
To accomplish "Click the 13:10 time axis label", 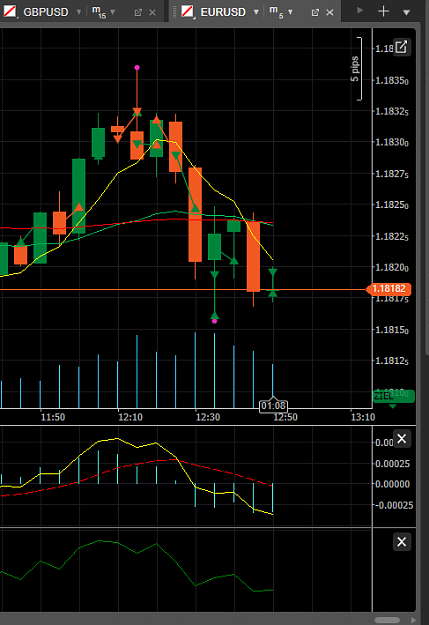I will [x=362, y=417].
